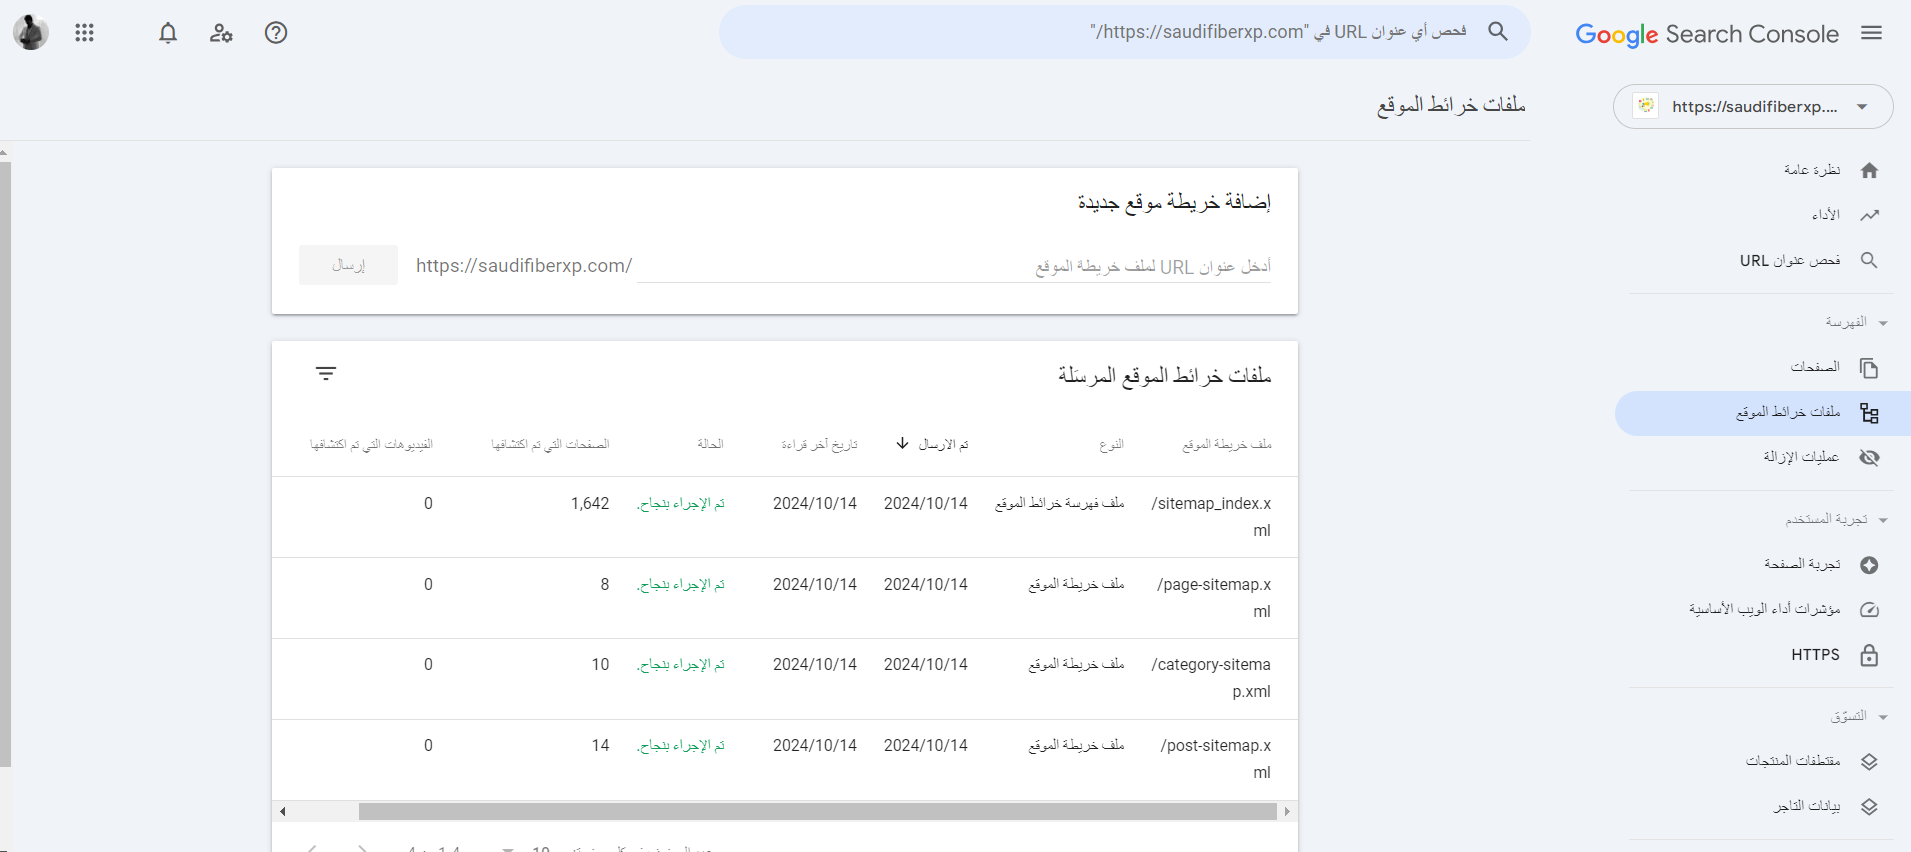Click the type column header "النوع"
Screen dimensions: 1911x852
click(x=1111, y=444)
